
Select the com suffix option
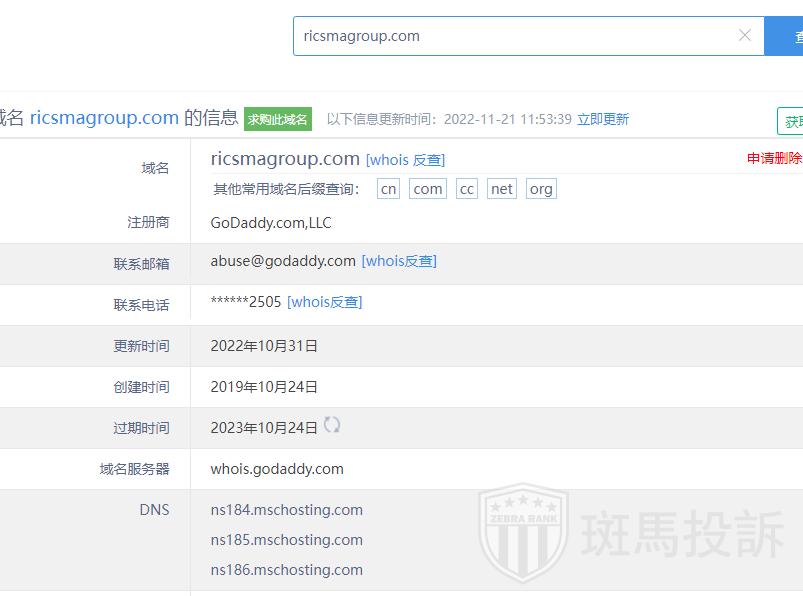click(428, 189)
